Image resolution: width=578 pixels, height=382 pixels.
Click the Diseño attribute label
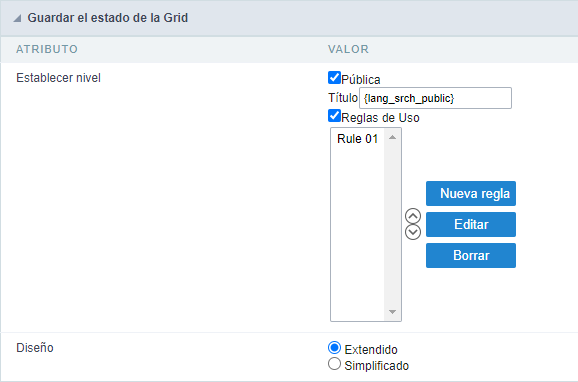35,348
